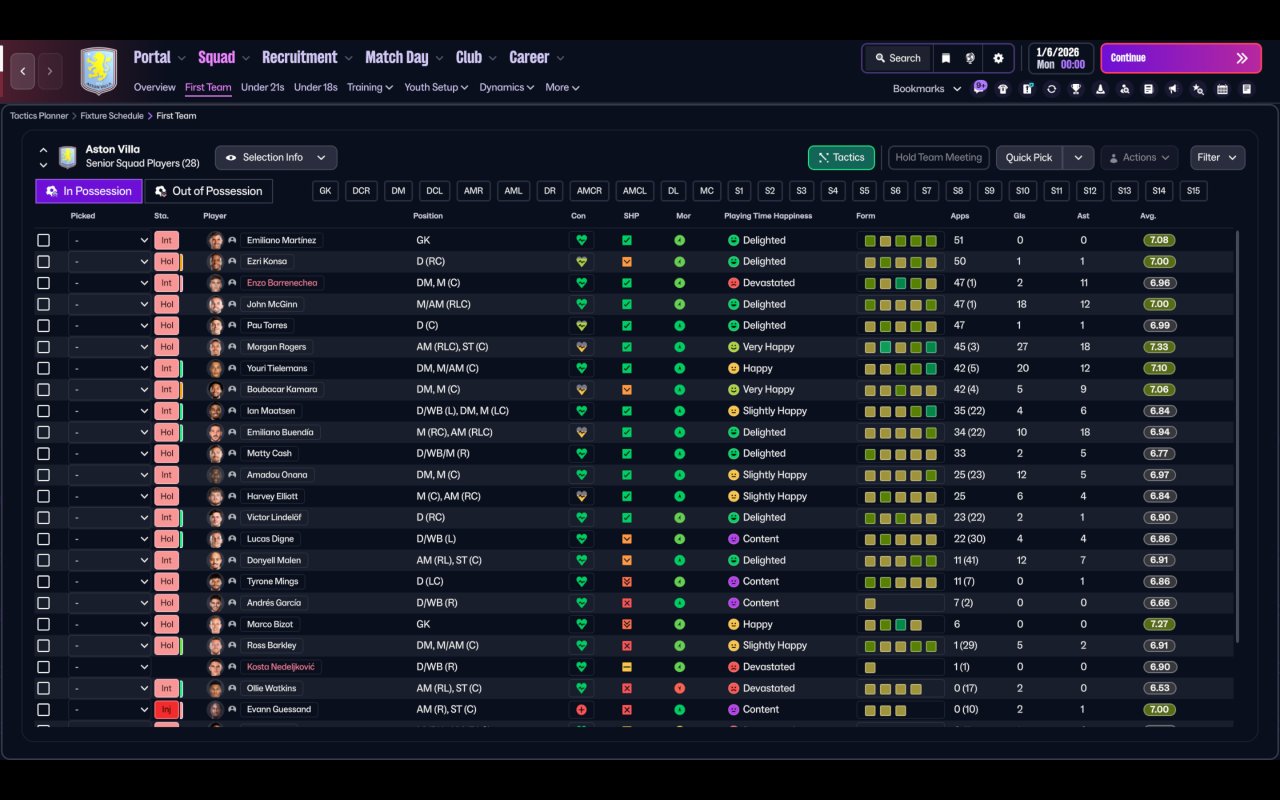This screenshot has height=800, width=1280.
Task: Click the training cone icon in bookmarks bar
Action: coord(1100,89)
